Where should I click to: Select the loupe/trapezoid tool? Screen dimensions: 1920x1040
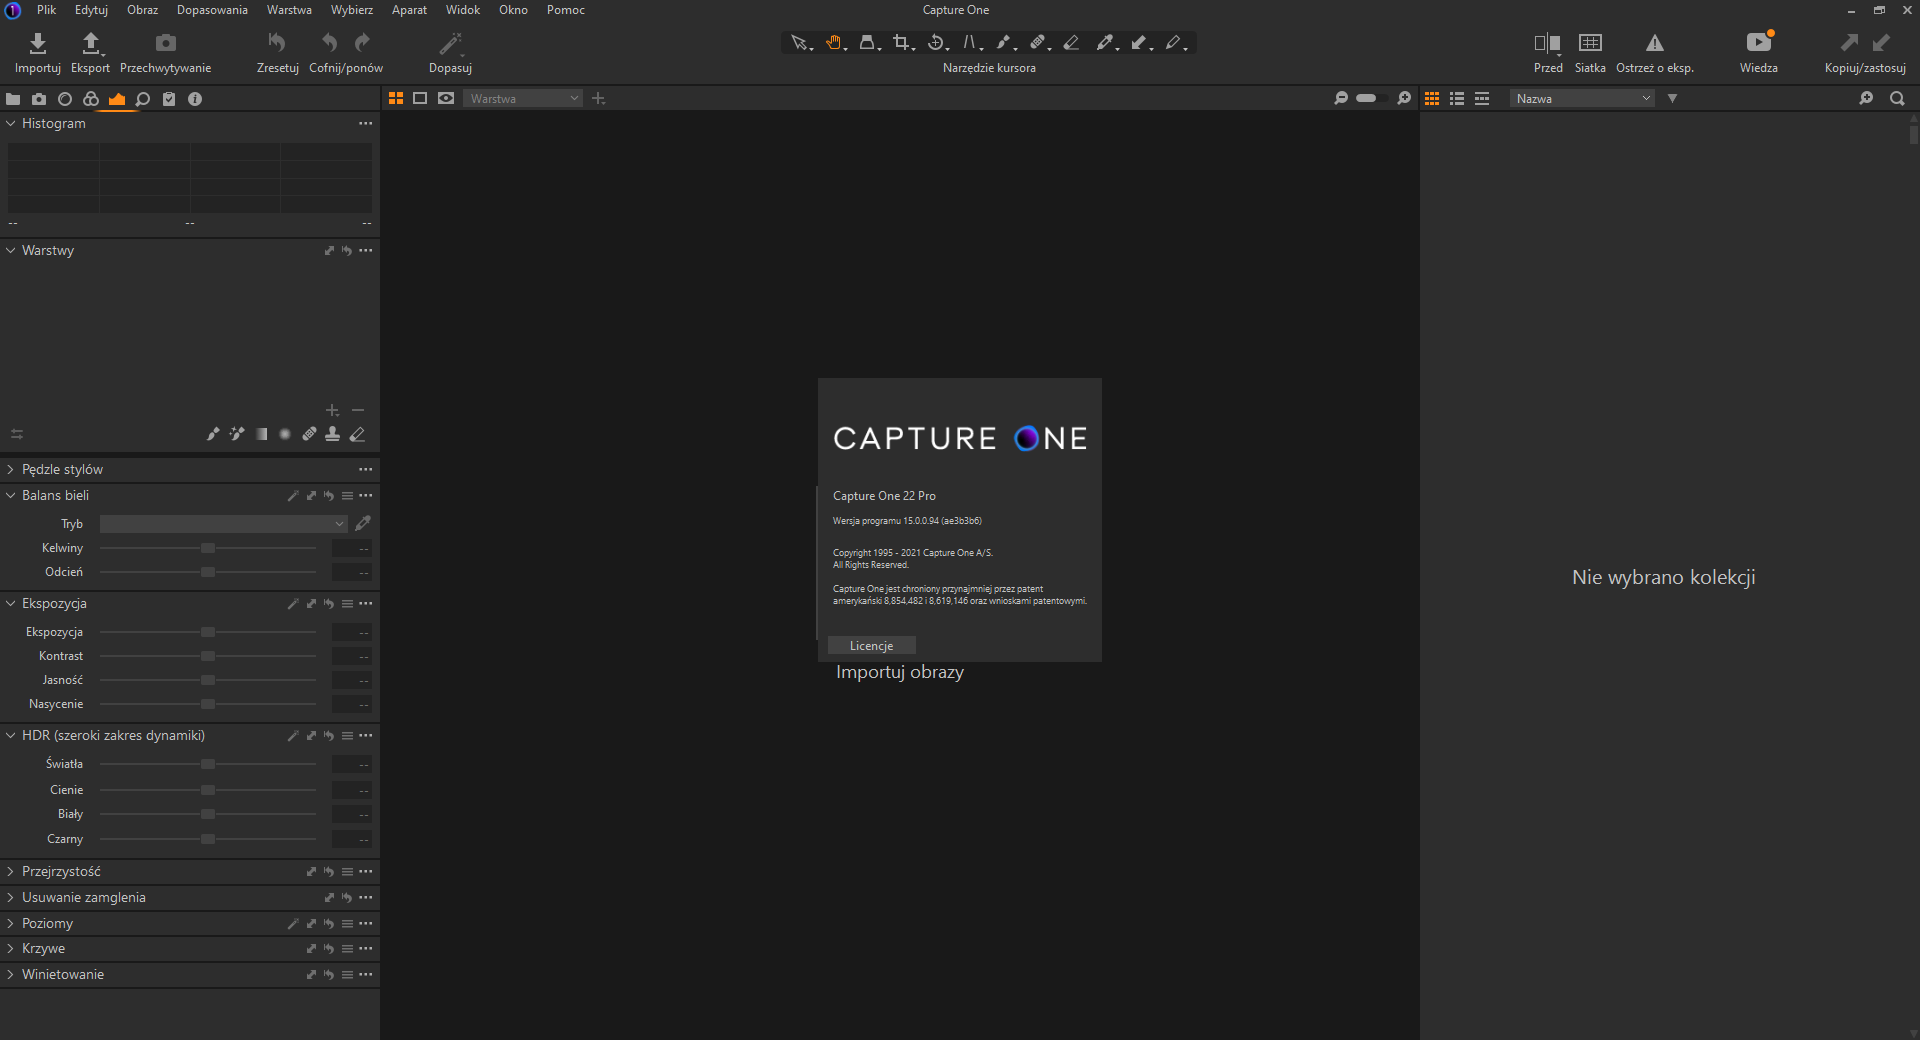(x=868, y=42)
